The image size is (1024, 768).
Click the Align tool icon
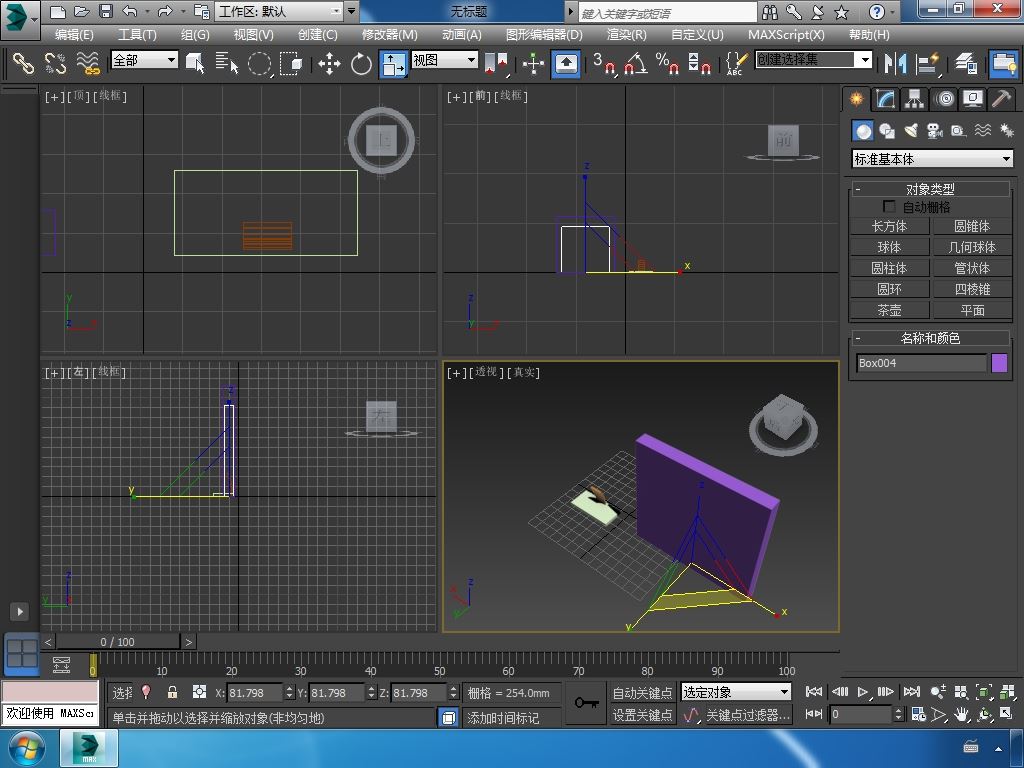coord(927,63)
